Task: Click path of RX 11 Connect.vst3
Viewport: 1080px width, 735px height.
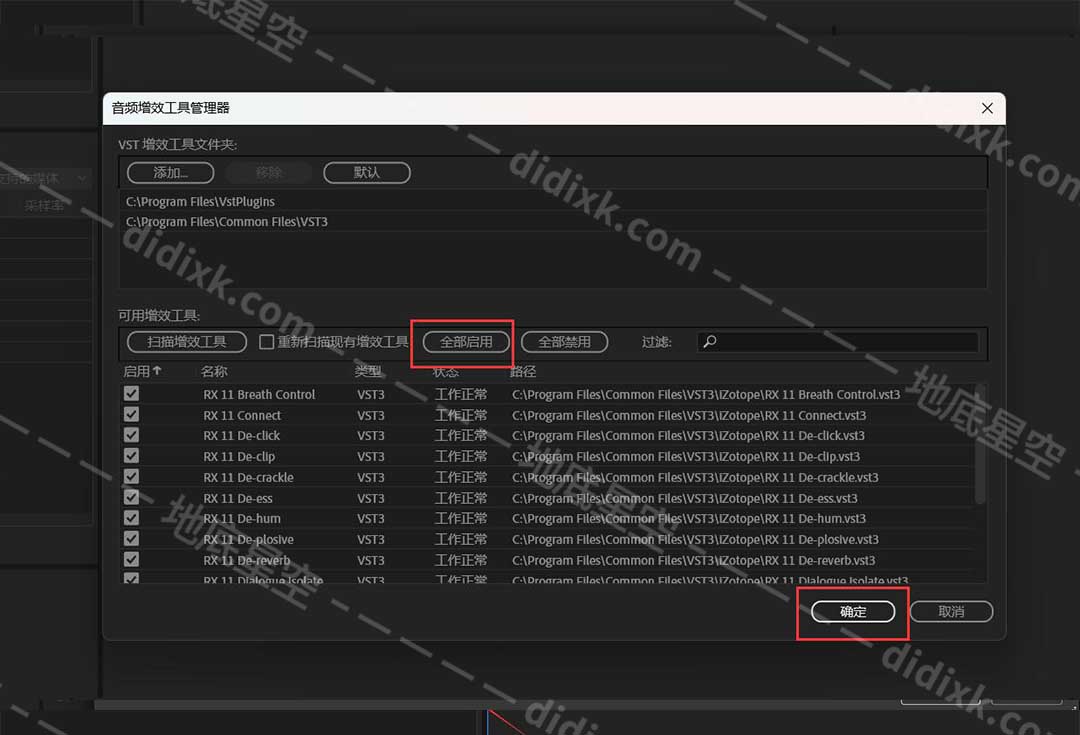Action: click(689, 415)
